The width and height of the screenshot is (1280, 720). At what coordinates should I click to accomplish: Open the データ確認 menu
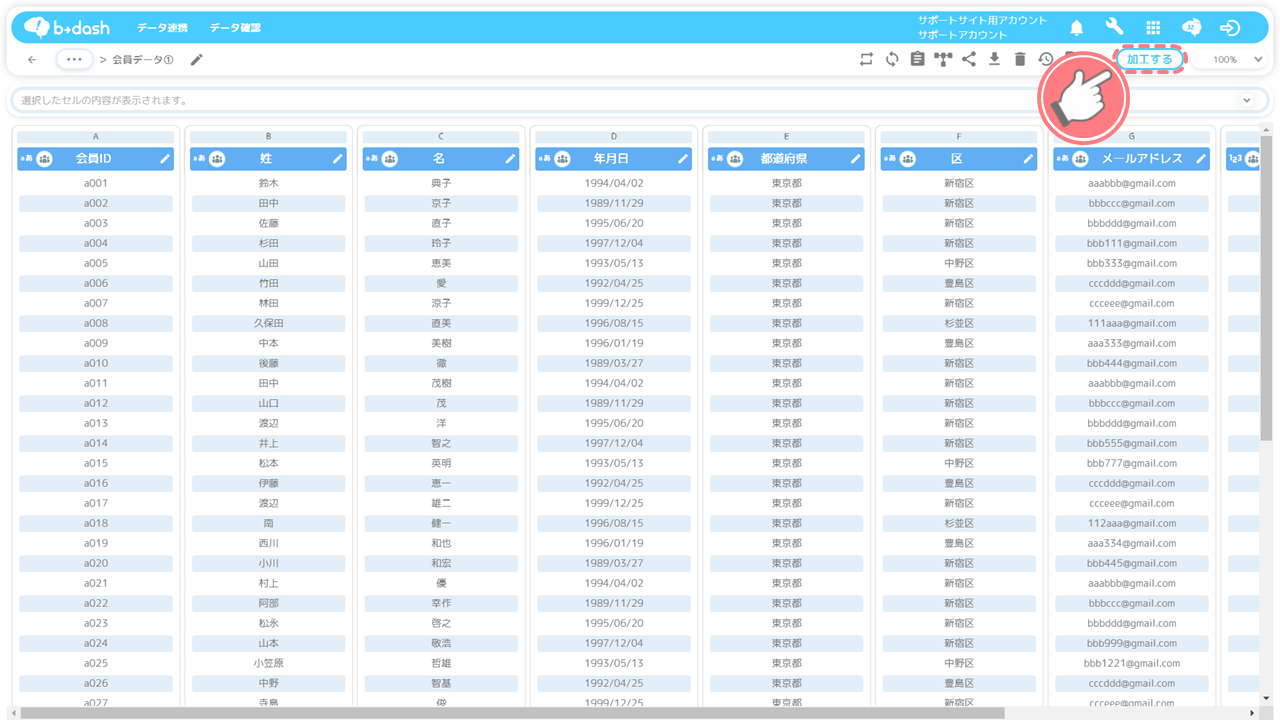click(235, 28)
